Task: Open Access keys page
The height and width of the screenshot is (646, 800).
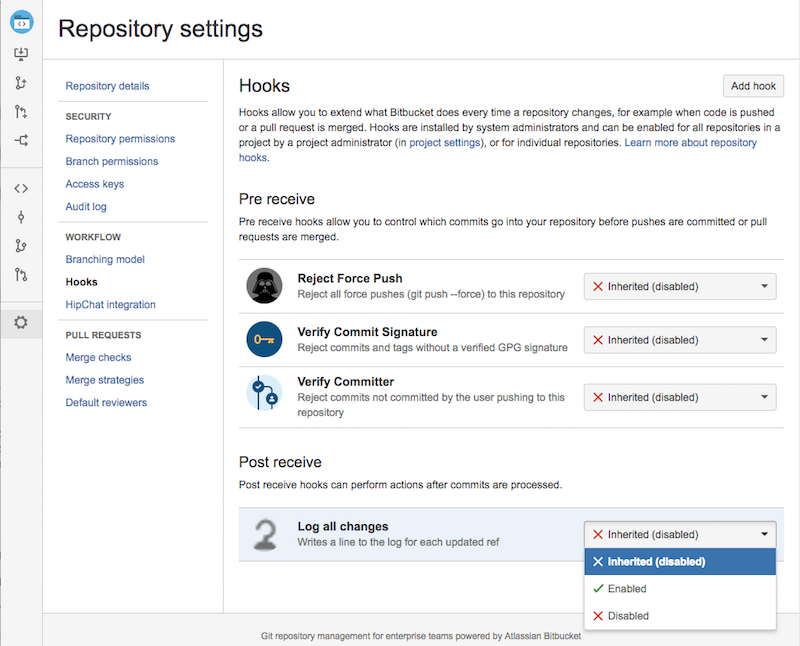Action: pyautogui.click(x=95, y=184)
